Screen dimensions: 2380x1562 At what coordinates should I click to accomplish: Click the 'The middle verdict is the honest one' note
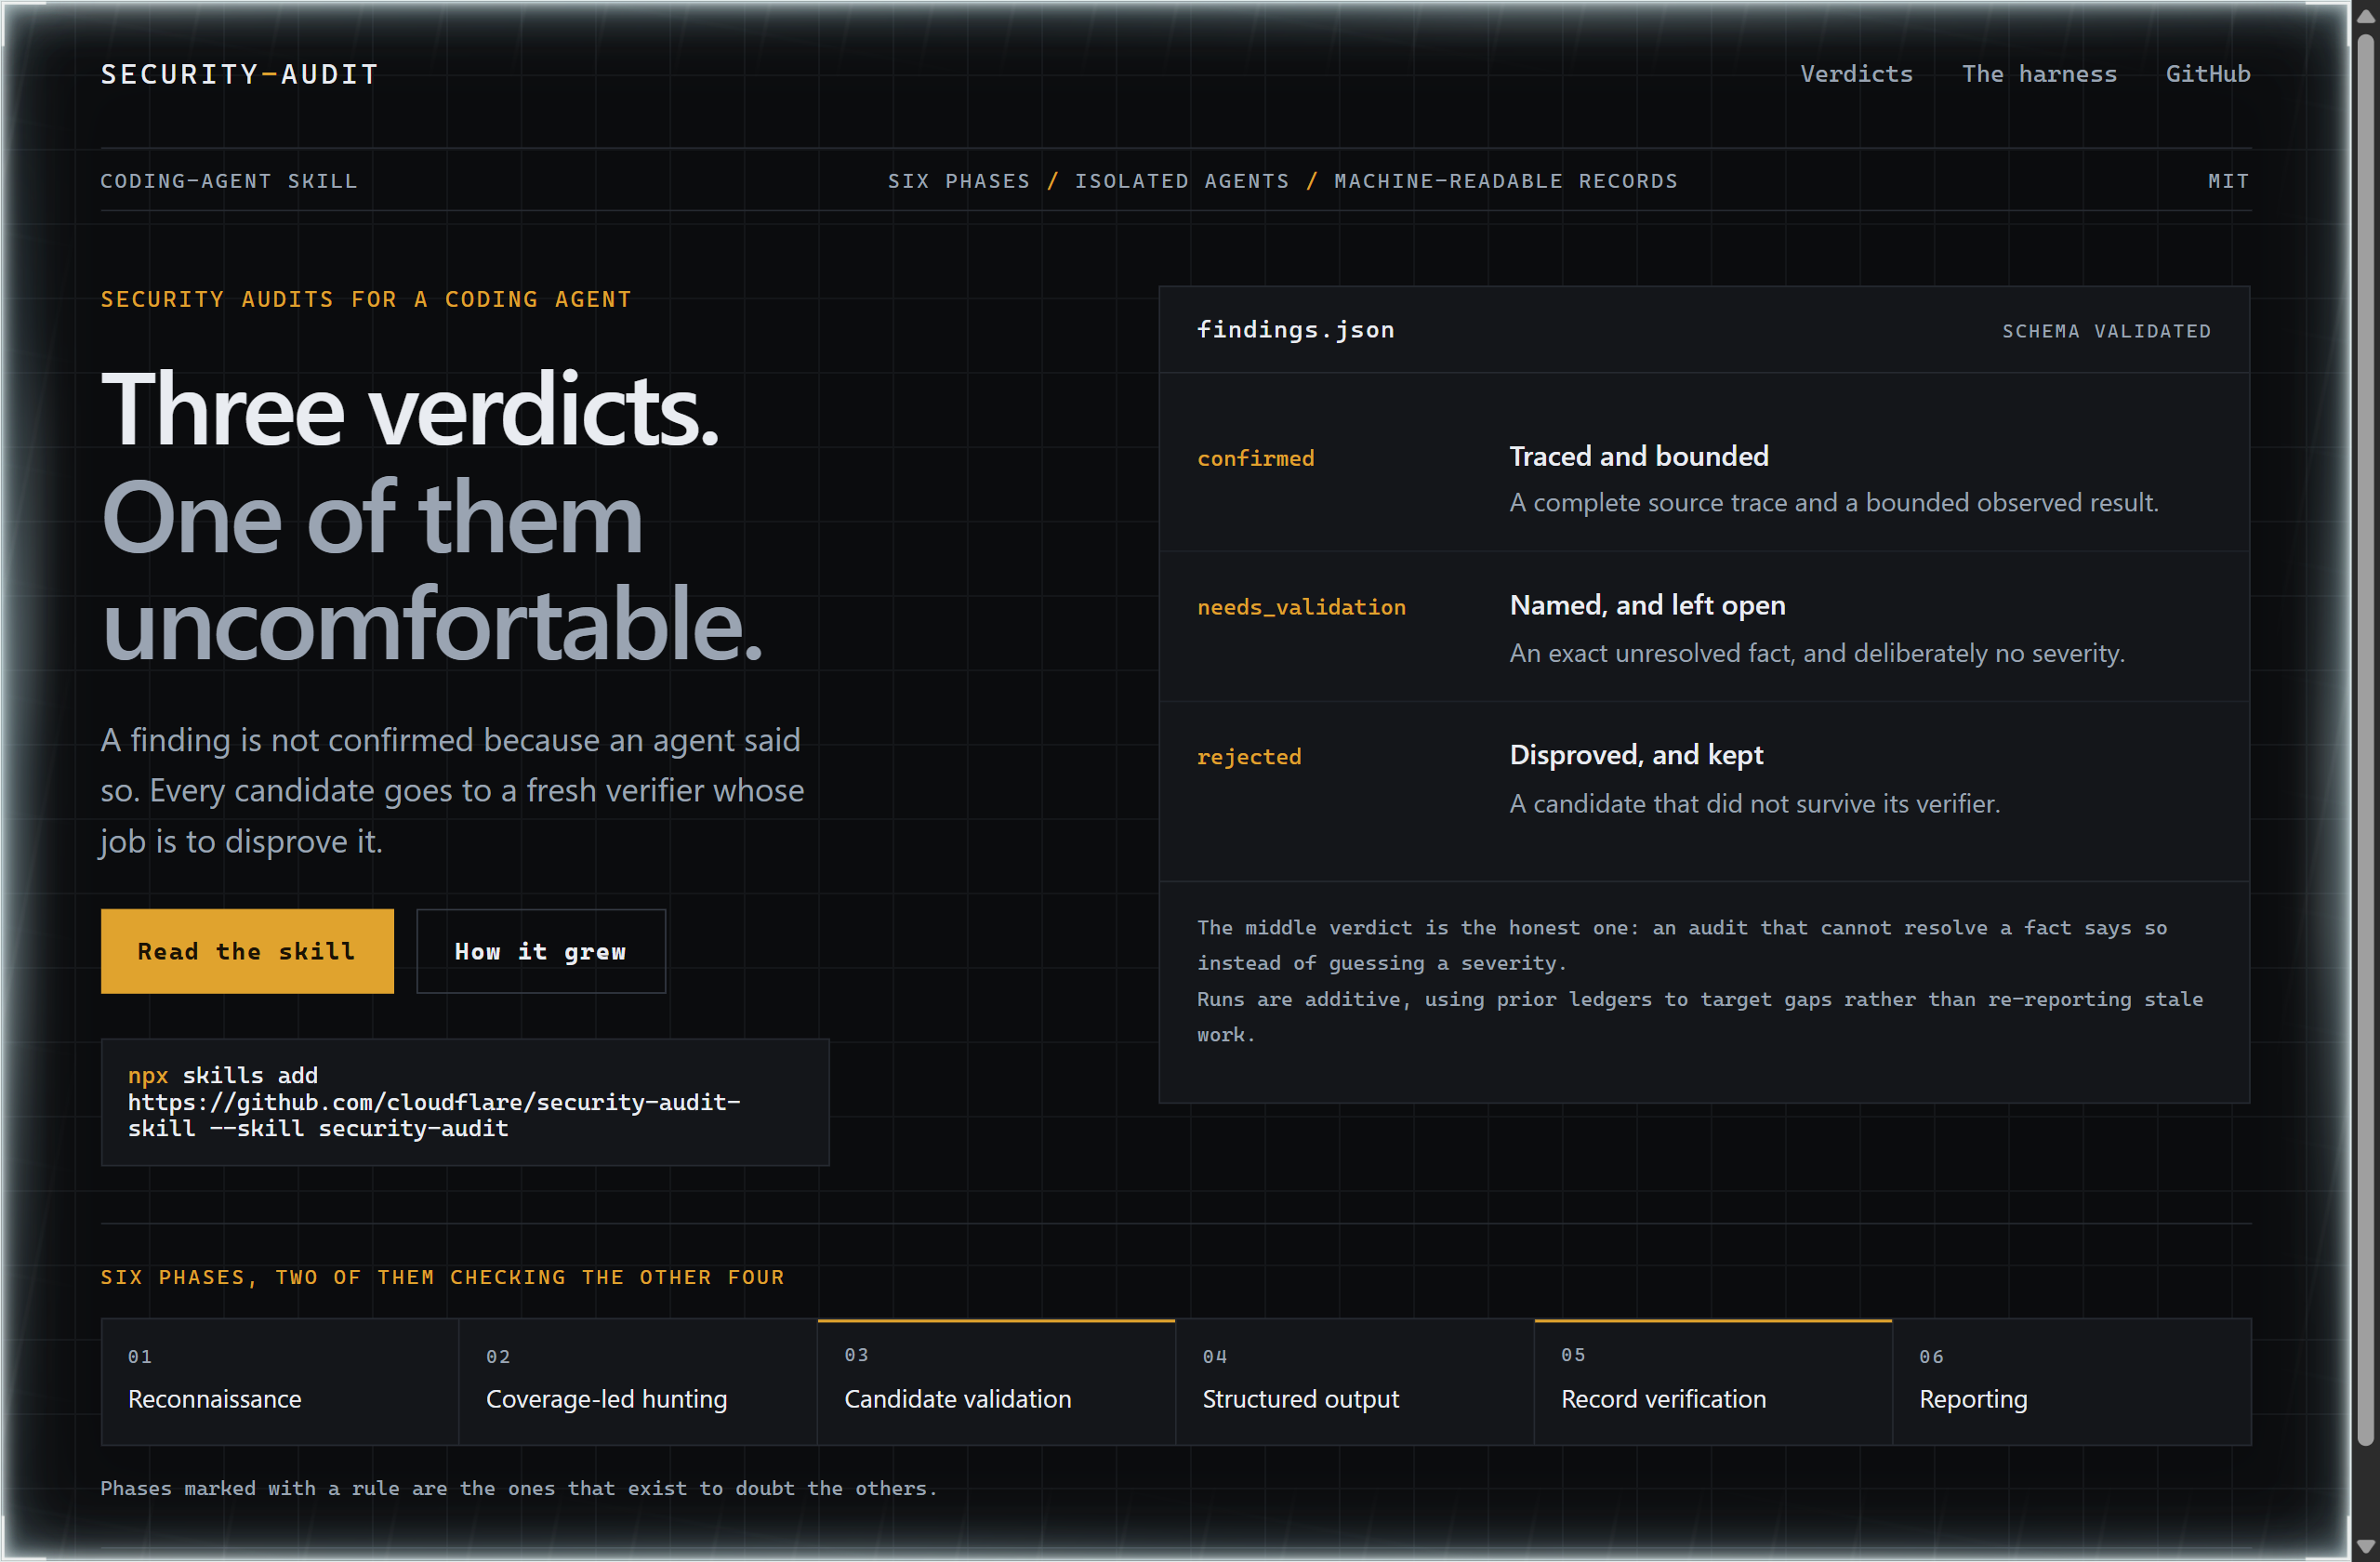pos(1682,945)
